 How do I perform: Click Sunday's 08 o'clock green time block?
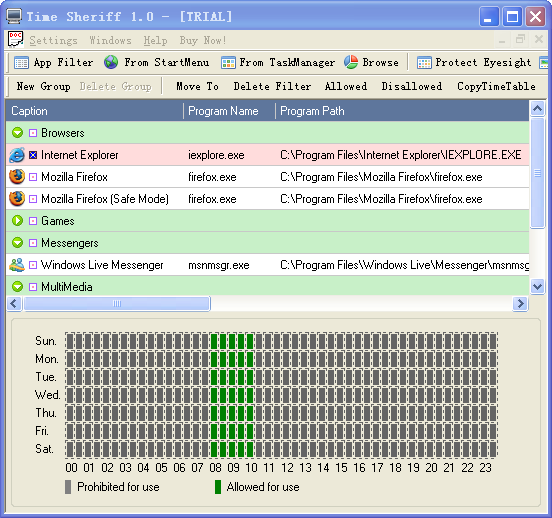tap(214, 341)
